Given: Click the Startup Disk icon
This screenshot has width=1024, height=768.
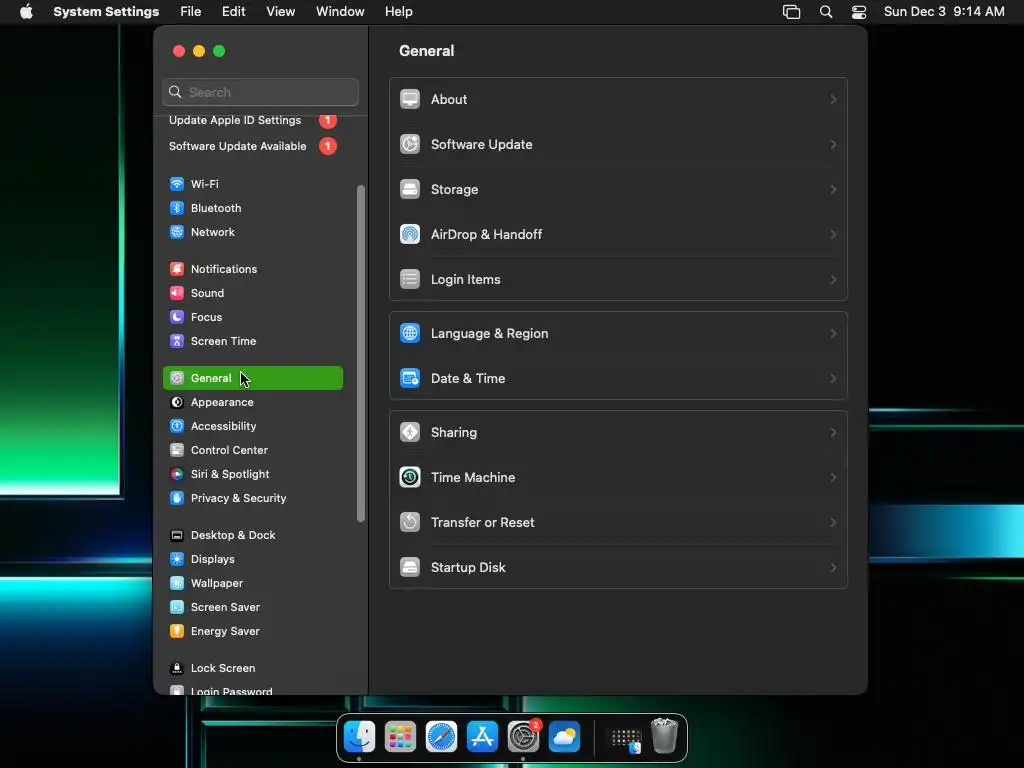Looking at the screenshot, I should (409, 568).
